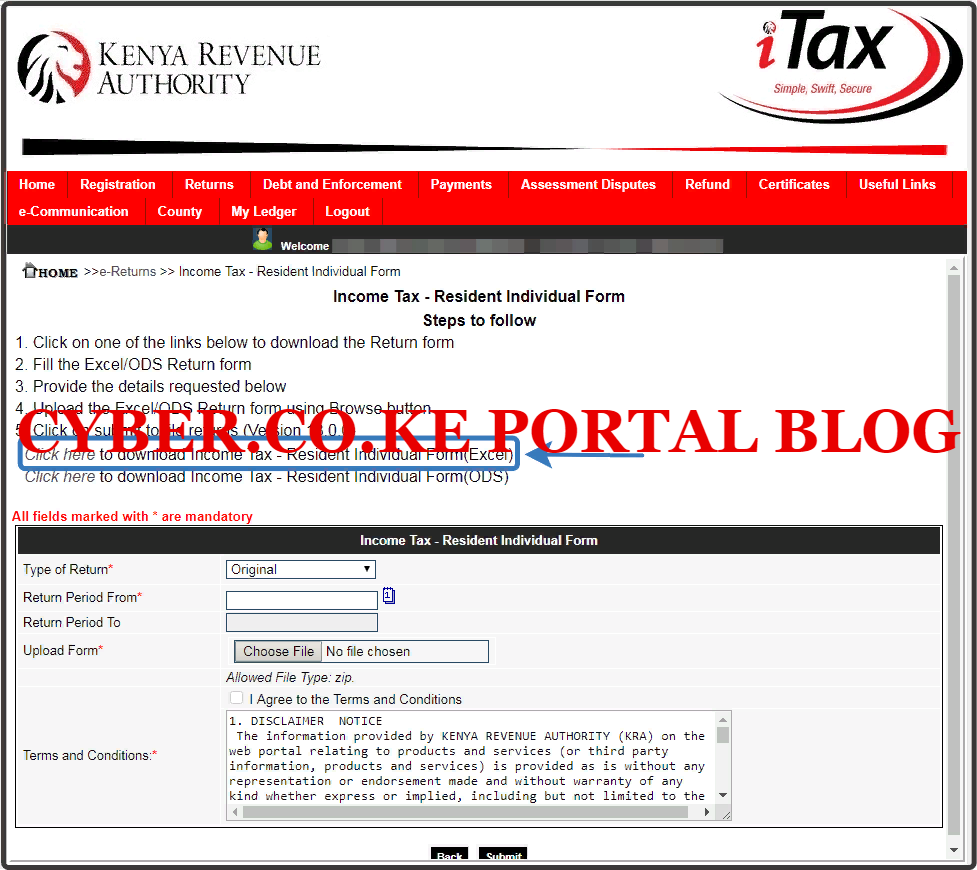Screen dimensions: 977x870
Task: Click Logout in the navigation bar
Action: 347,211
